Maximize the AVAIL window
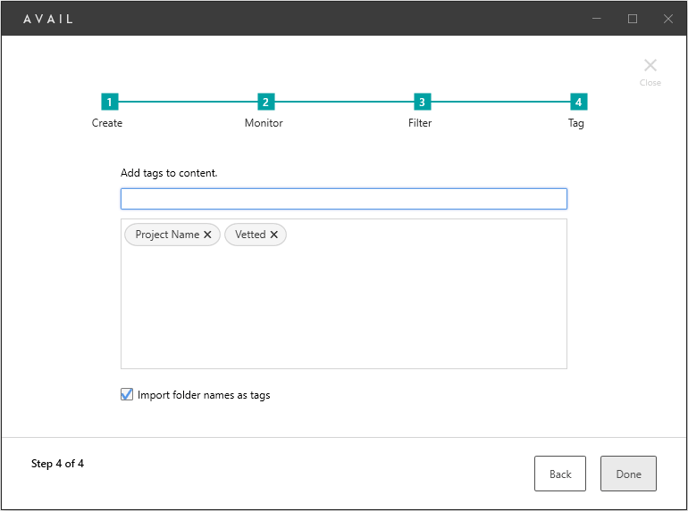Screen dimensions: 688x511 (632, 18)
